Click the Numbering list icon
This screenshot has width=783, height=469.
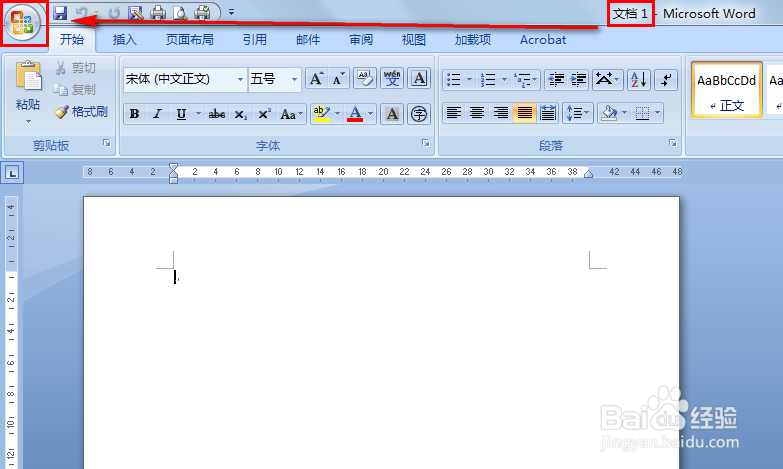point(487,79)
